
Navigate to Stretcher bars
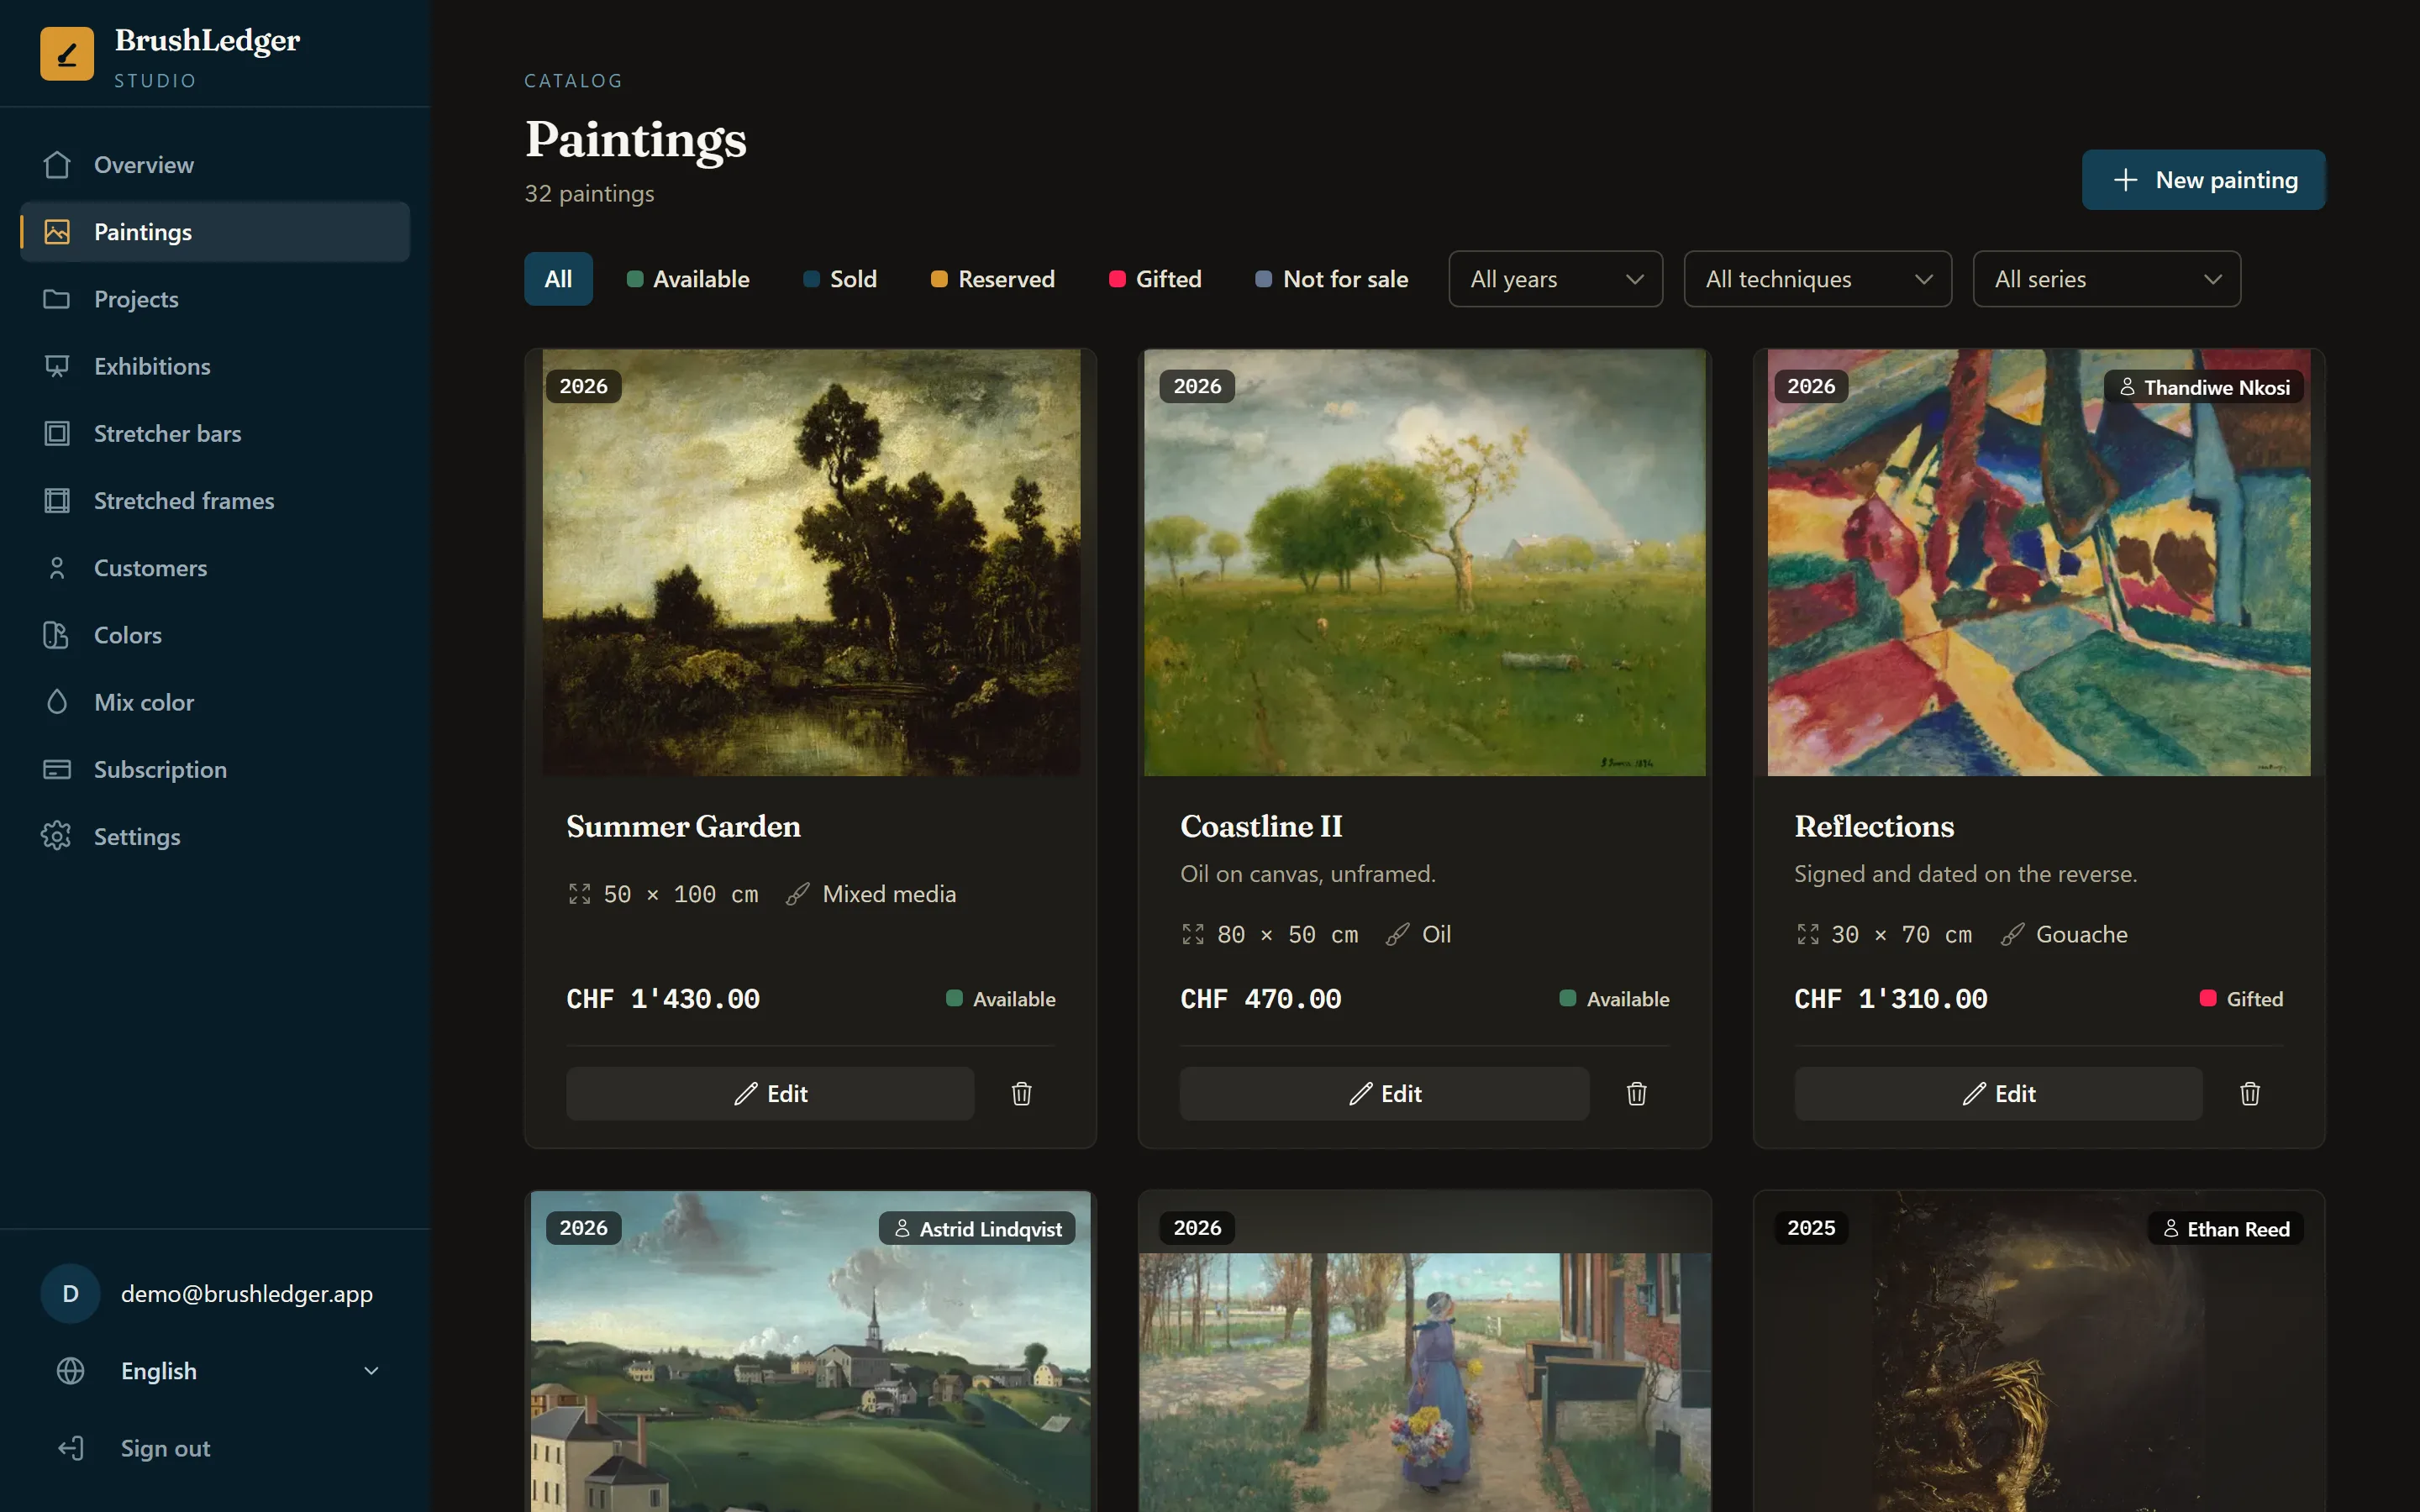[x=215, y=433]
